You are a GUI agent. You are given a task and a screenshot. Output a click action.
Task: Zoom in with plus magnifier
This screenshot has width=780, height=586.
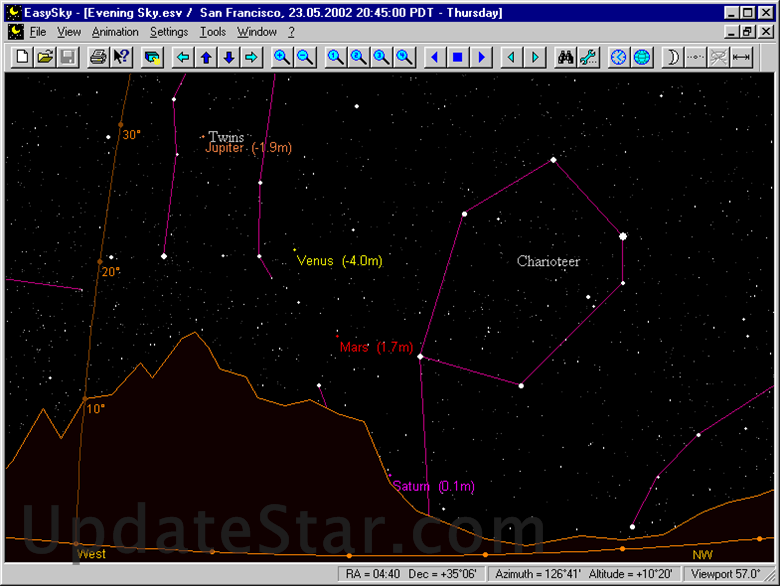coord(282,58)
